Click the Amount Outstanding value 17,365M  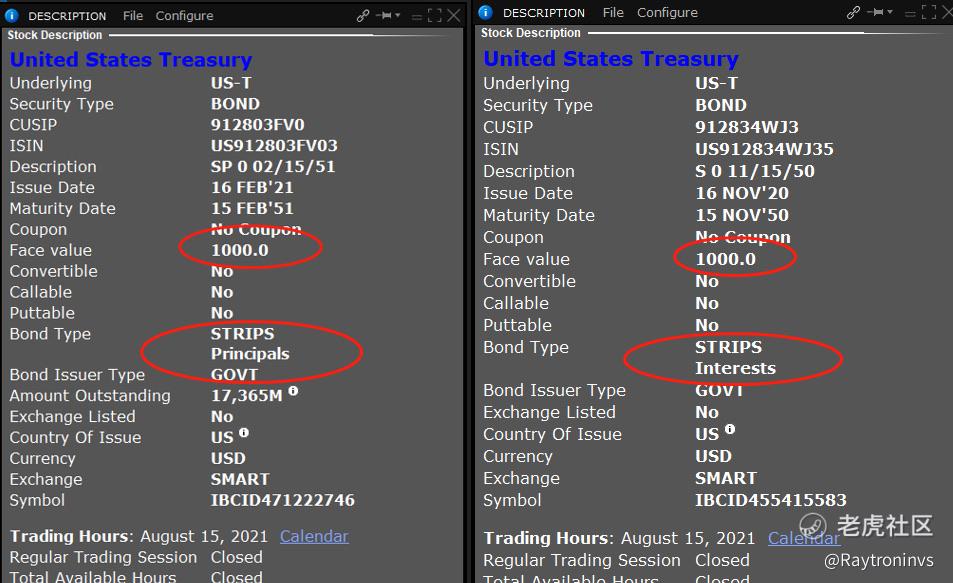[x=247, y=396]
